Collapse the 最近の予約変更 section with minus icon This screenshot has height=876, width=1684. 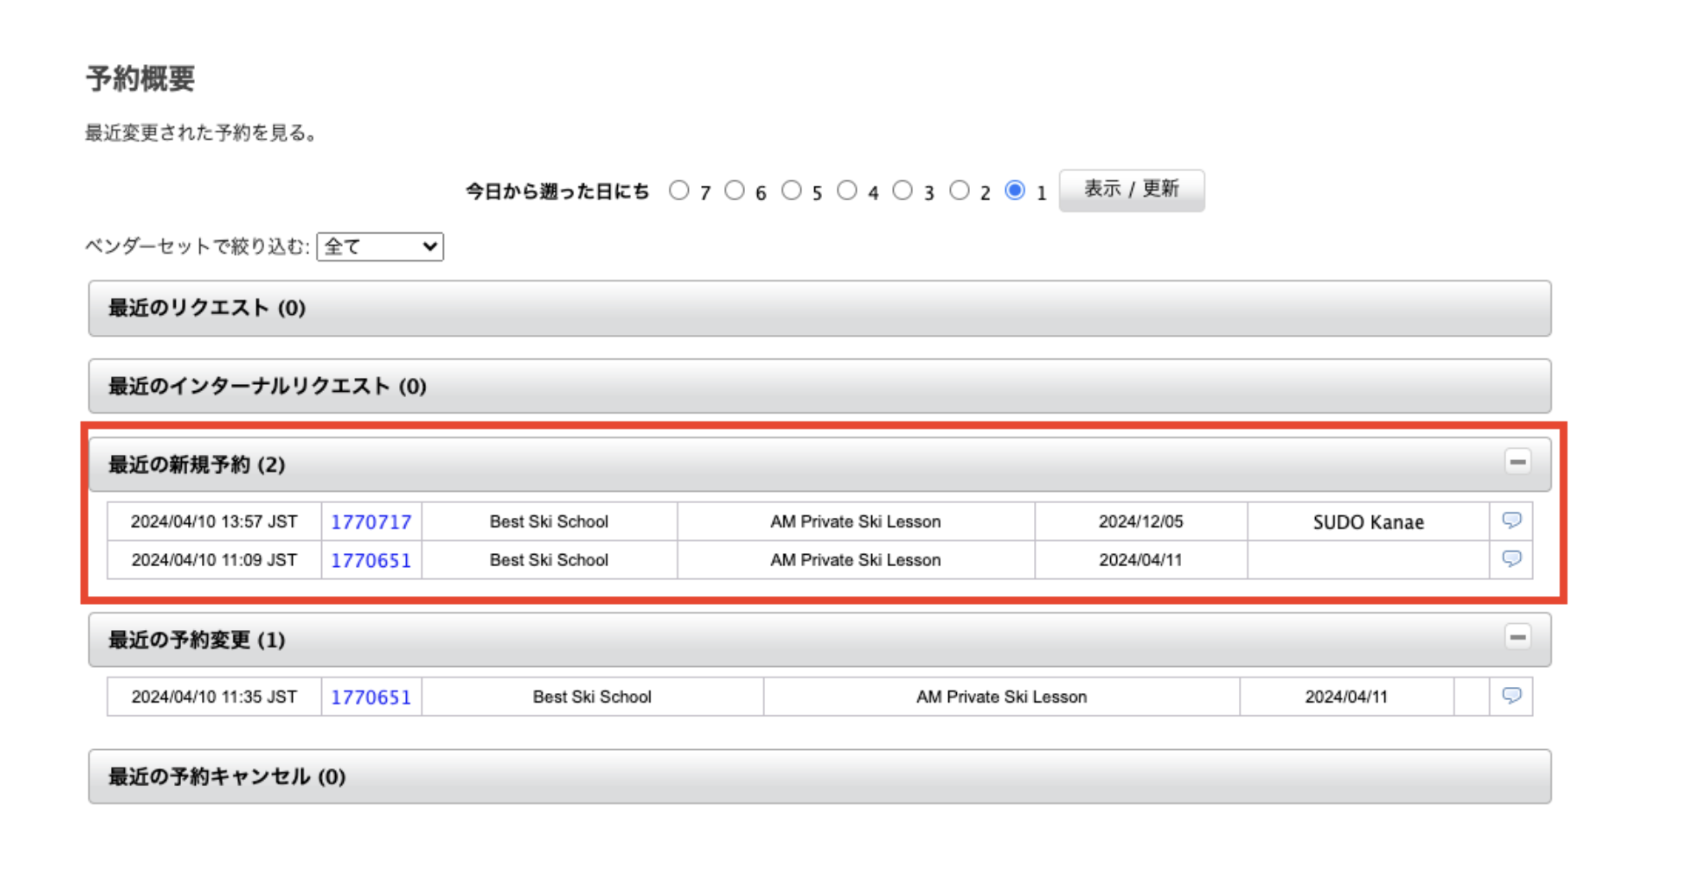pos(1517,637)
